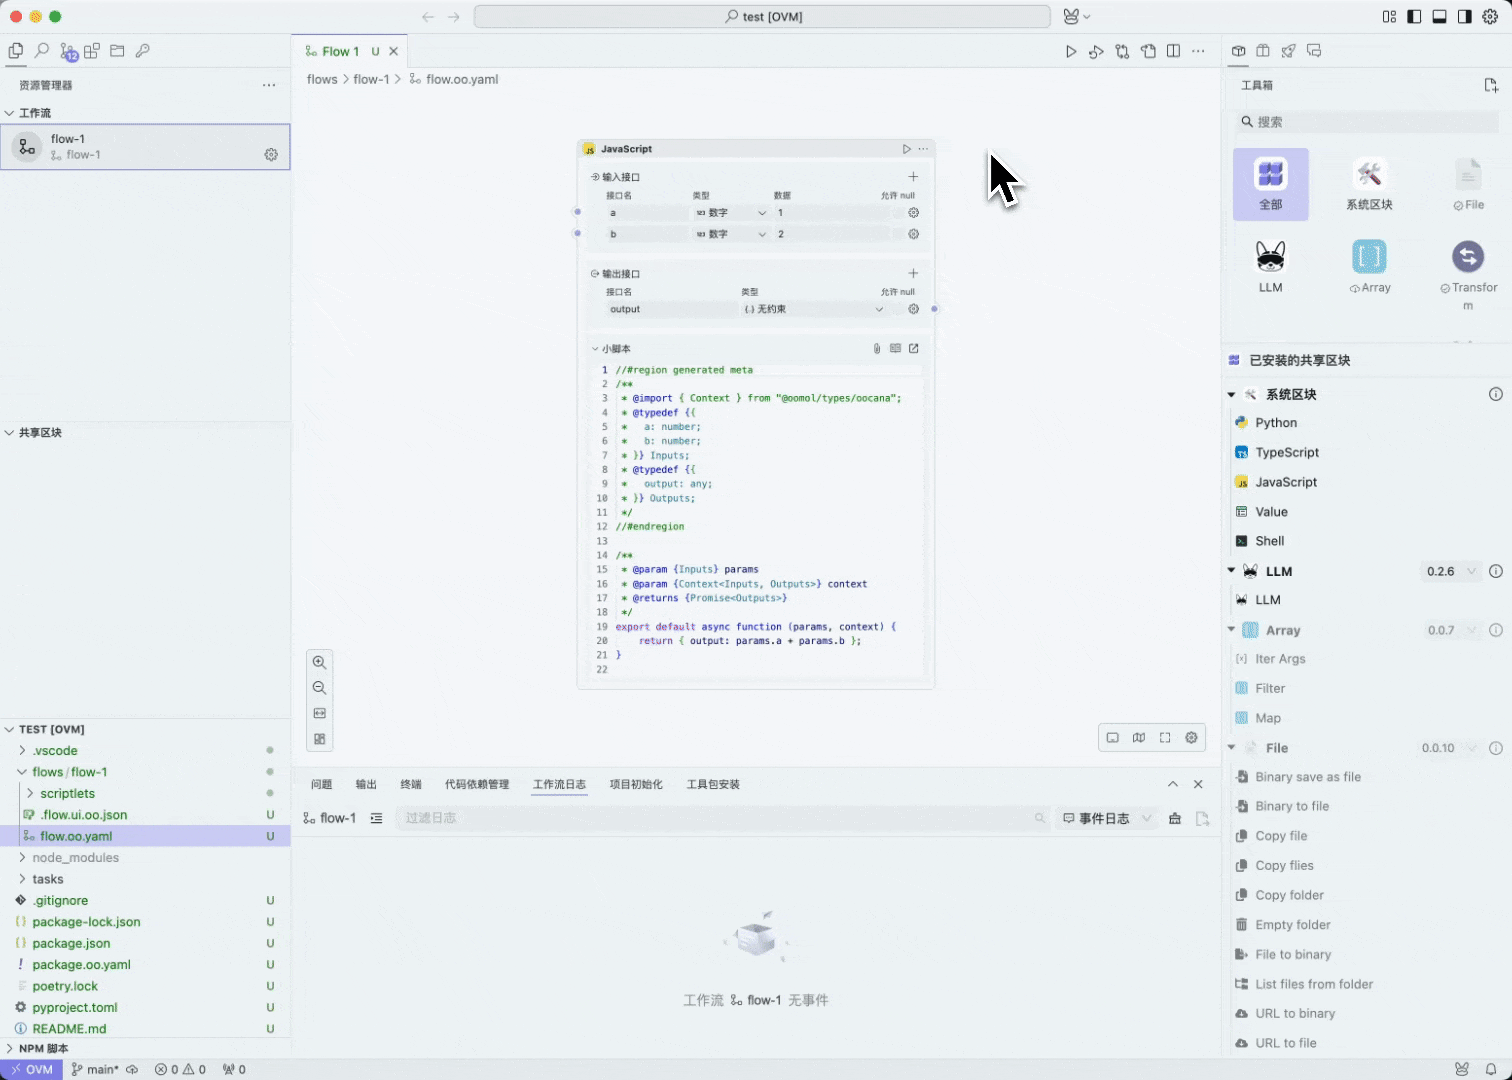Toggle the bottom panel layout button

click(x=1439, y=17)
